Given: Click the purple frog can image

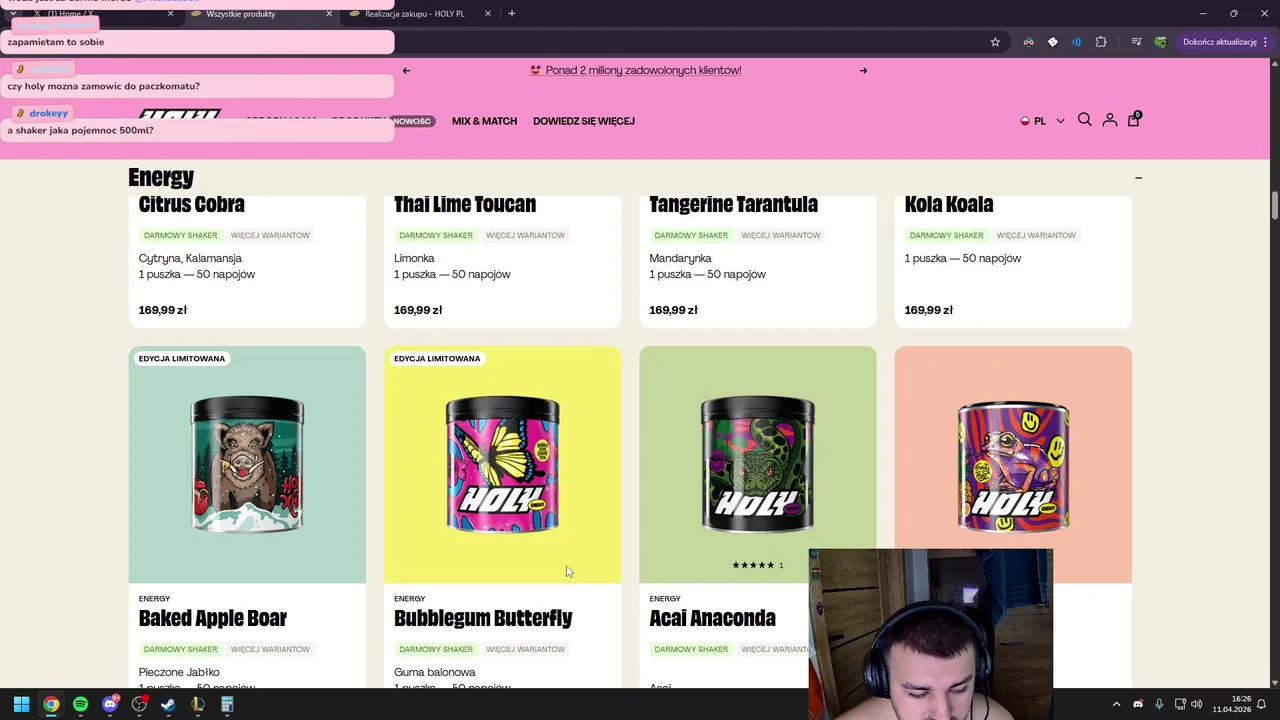Looking at the screenshot, I should pyautogui.click(x=1013, y=466).
